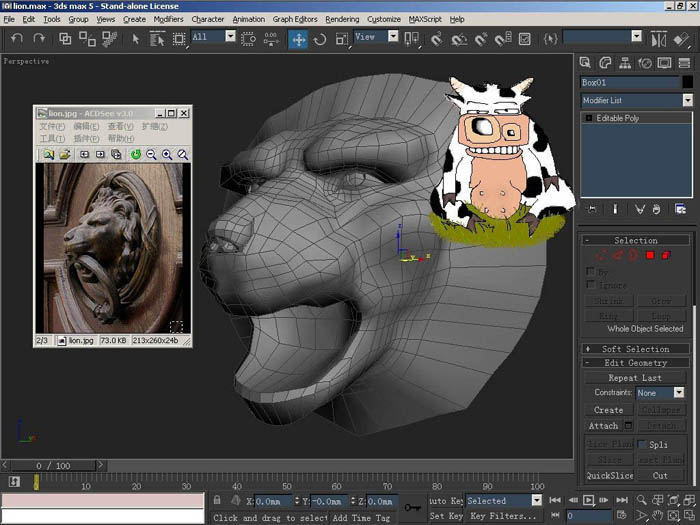Click the Undo arrow in the toolbar
Screen dimensions: 700x525
coord(17,39)
